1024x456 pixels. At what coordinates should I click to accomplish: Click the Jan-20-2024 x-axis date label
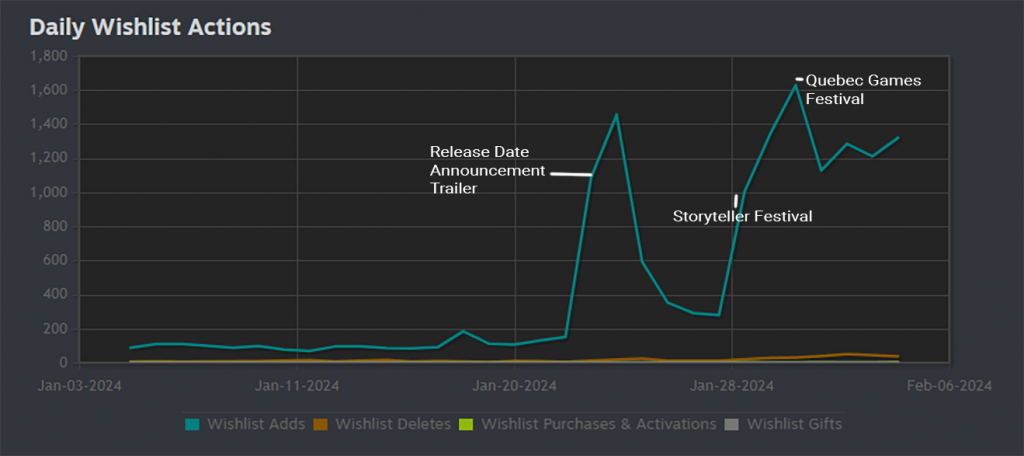coord(515,384)
